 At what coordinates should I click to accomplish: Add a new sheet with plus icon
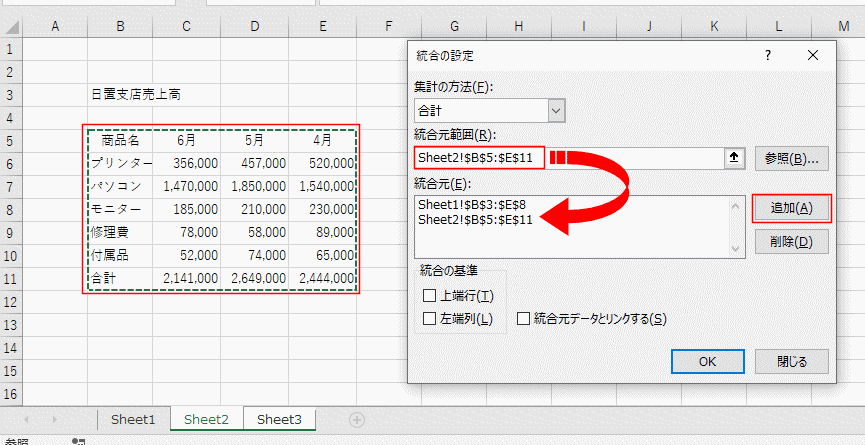tap(357, 420)
